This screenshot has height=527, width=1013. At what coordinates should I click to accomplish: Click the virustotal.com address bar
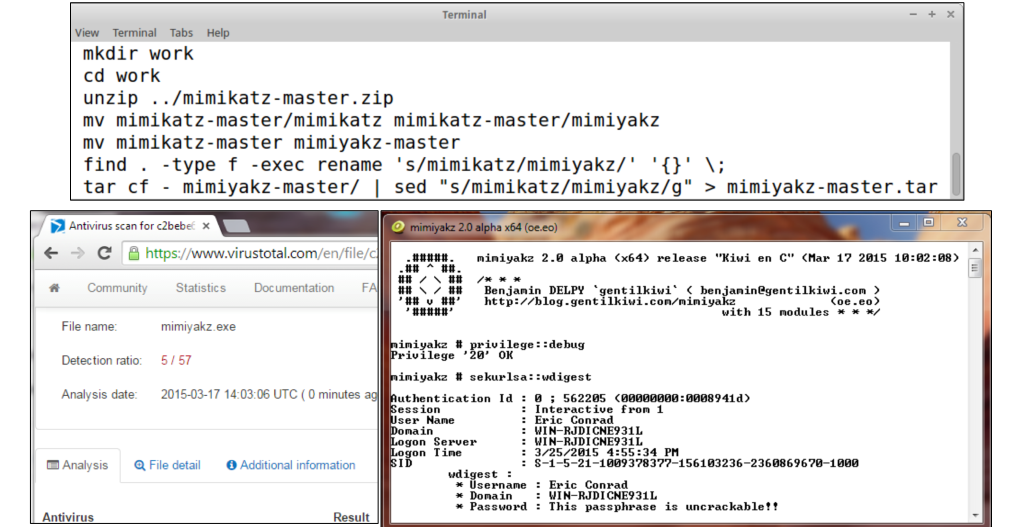251,253
